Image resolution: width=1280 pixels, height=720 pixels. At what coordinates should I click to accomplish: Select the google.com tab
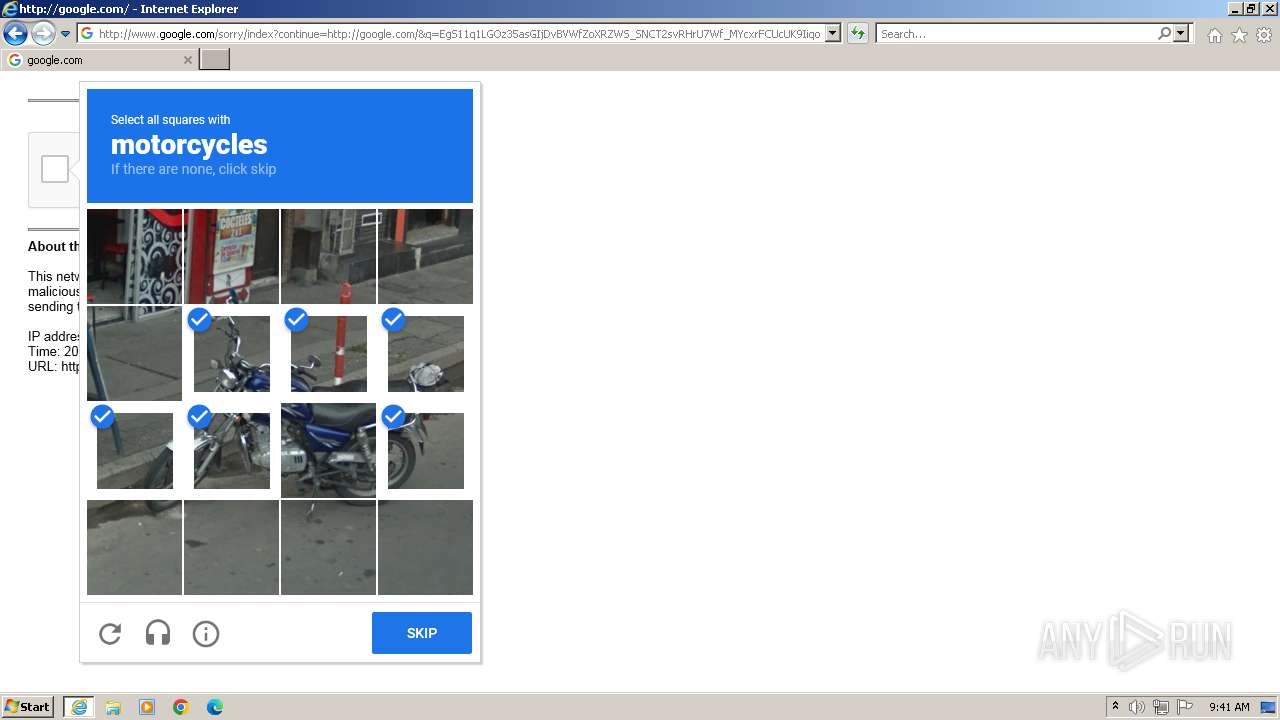tap(100, 60)
